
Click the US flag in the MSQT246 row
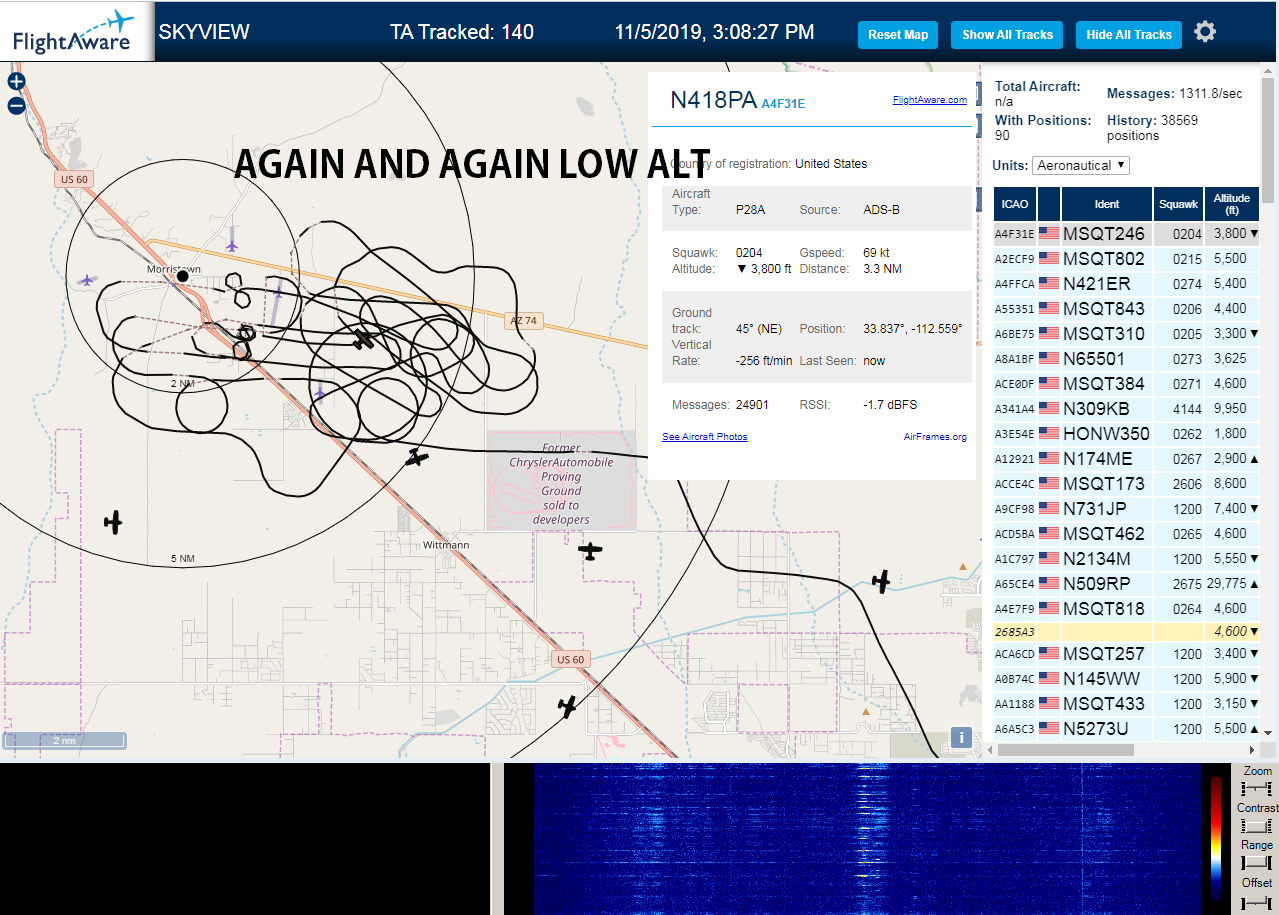tap(1049, 234)
